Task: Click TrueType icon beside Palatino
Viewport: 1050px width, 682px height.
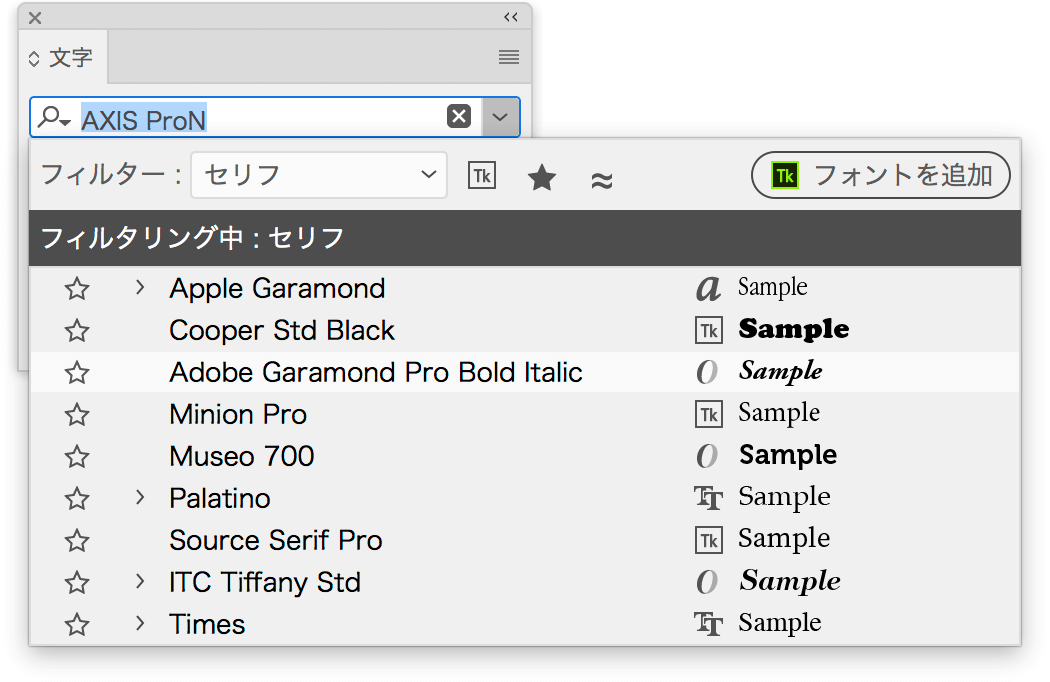Action: pos(708,498)
